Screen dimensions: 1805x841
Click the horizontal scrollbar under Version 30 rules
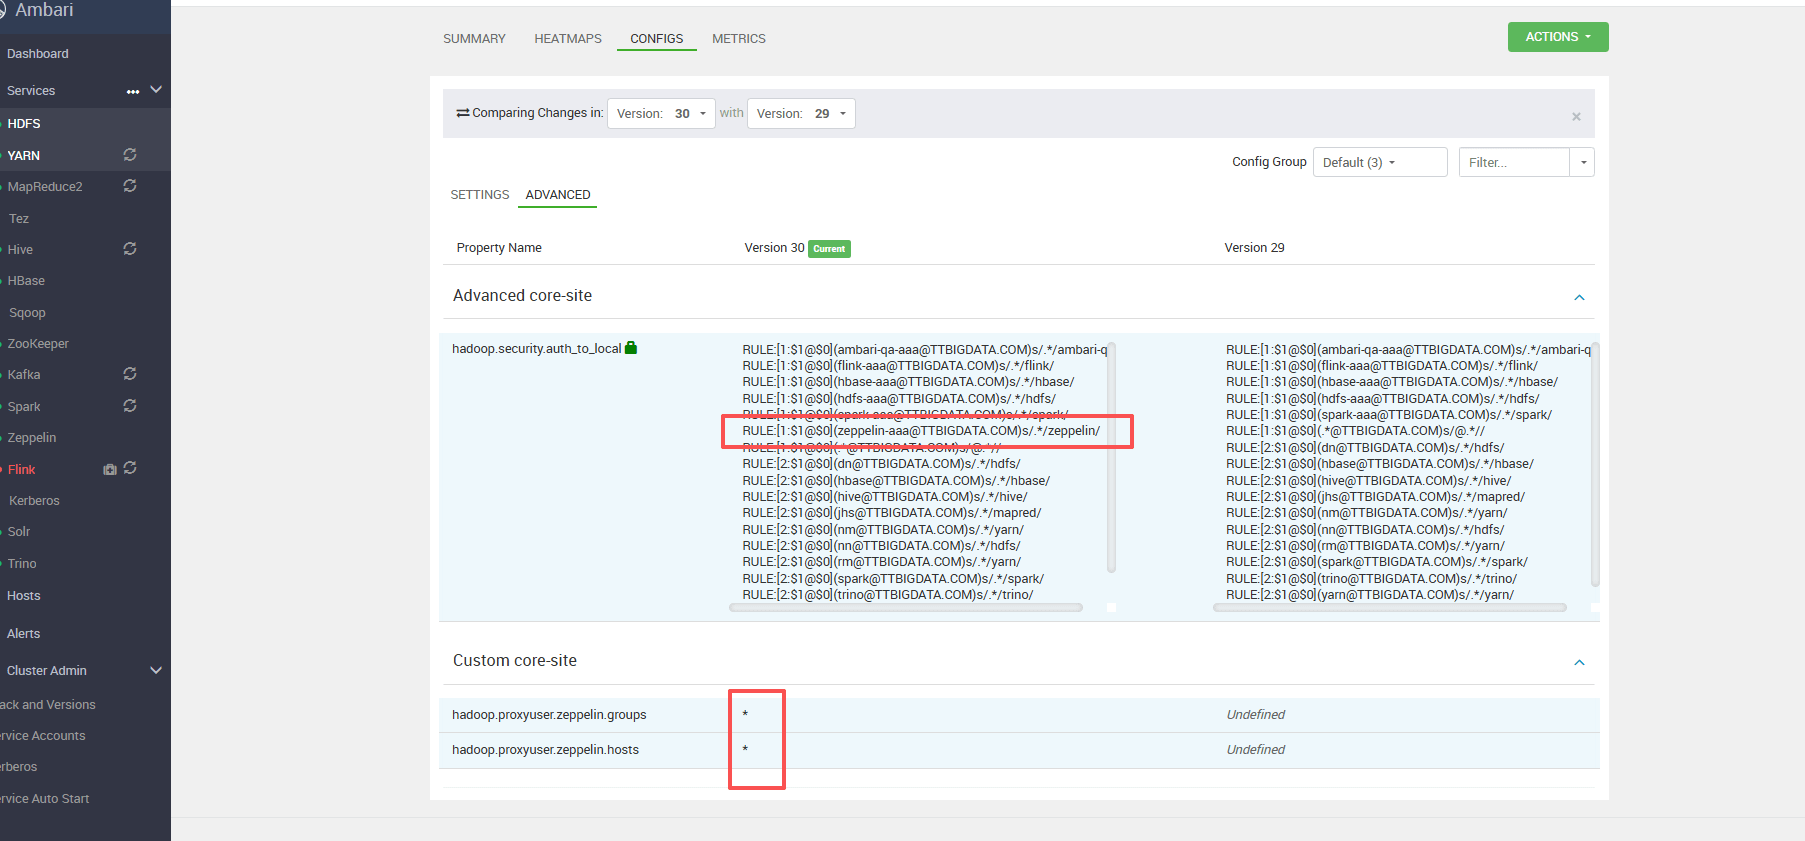tap(905, 607)
